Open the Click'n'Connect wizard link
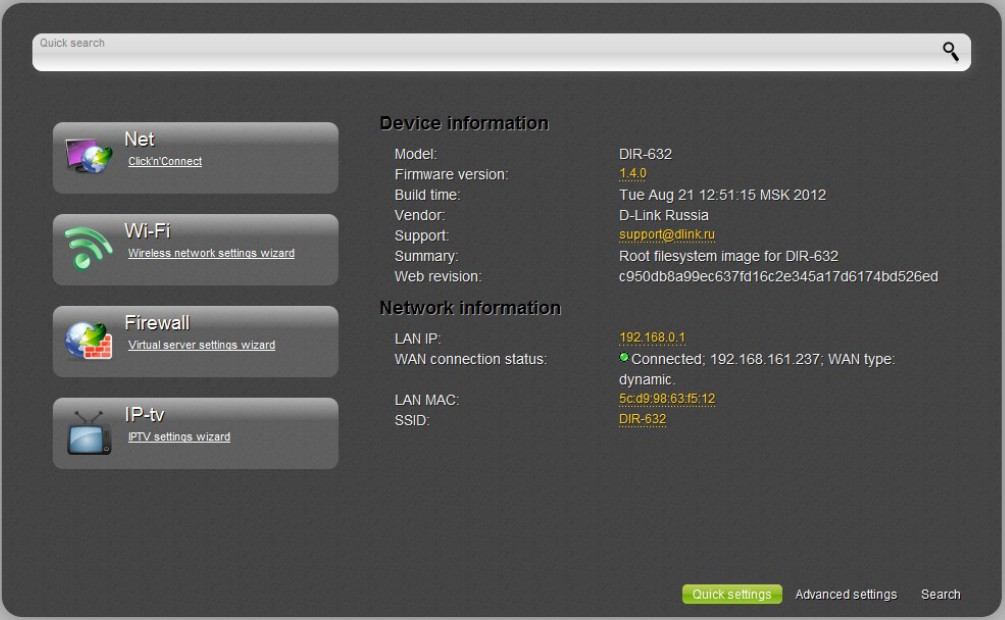Viewport: 1005px width, 620px height. tap(165, 162)
